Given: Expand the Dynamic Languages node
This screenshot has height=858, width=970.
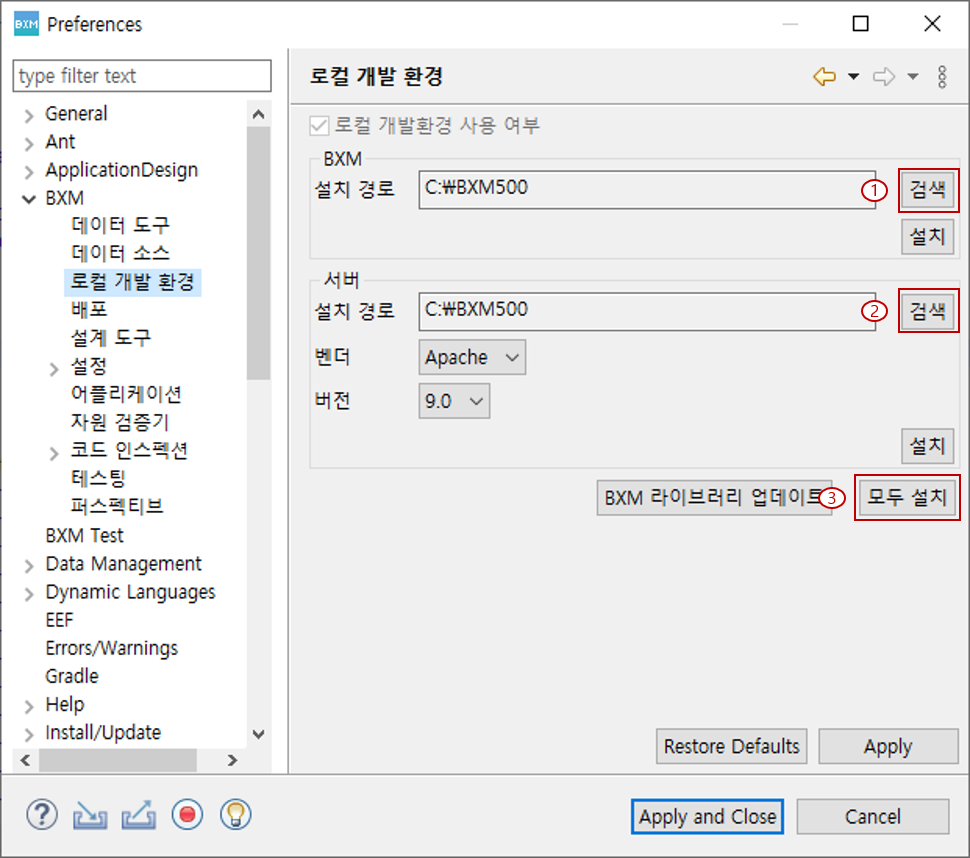Looking at the screenshot, I should tap(28, 594).
